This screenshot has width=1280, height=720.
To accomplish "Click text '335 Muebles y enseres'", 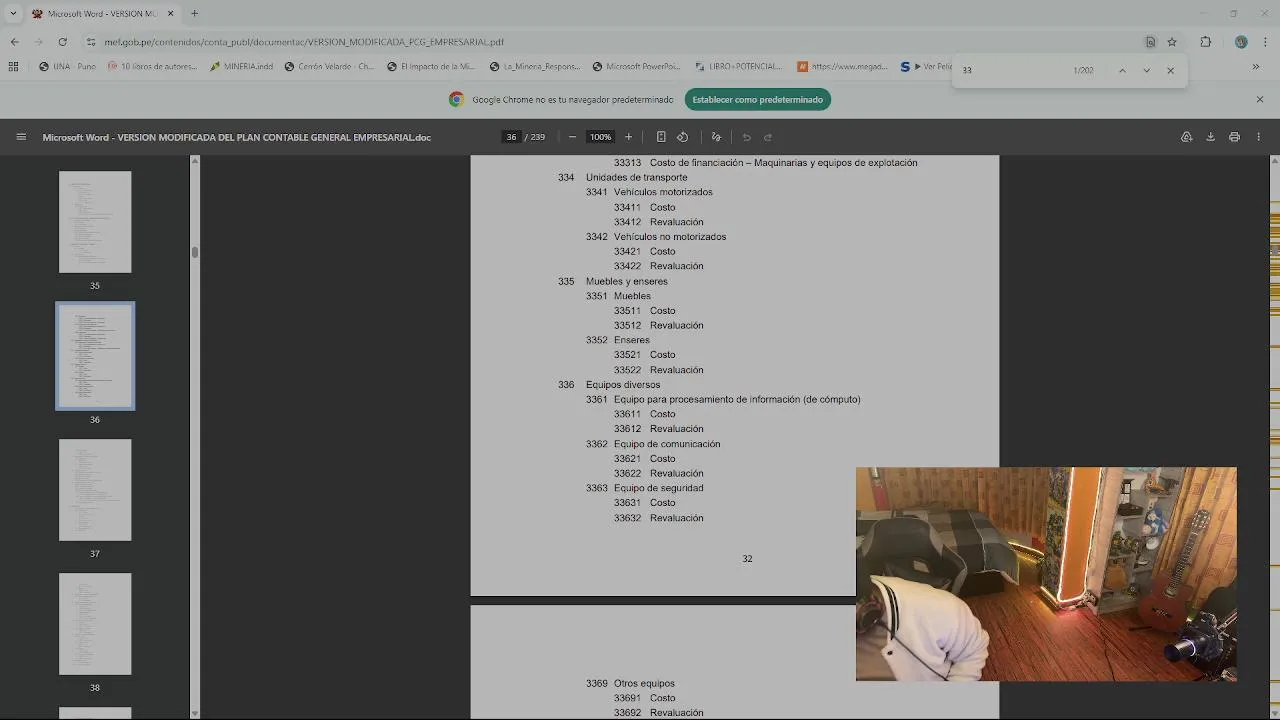I will (612, 281).
